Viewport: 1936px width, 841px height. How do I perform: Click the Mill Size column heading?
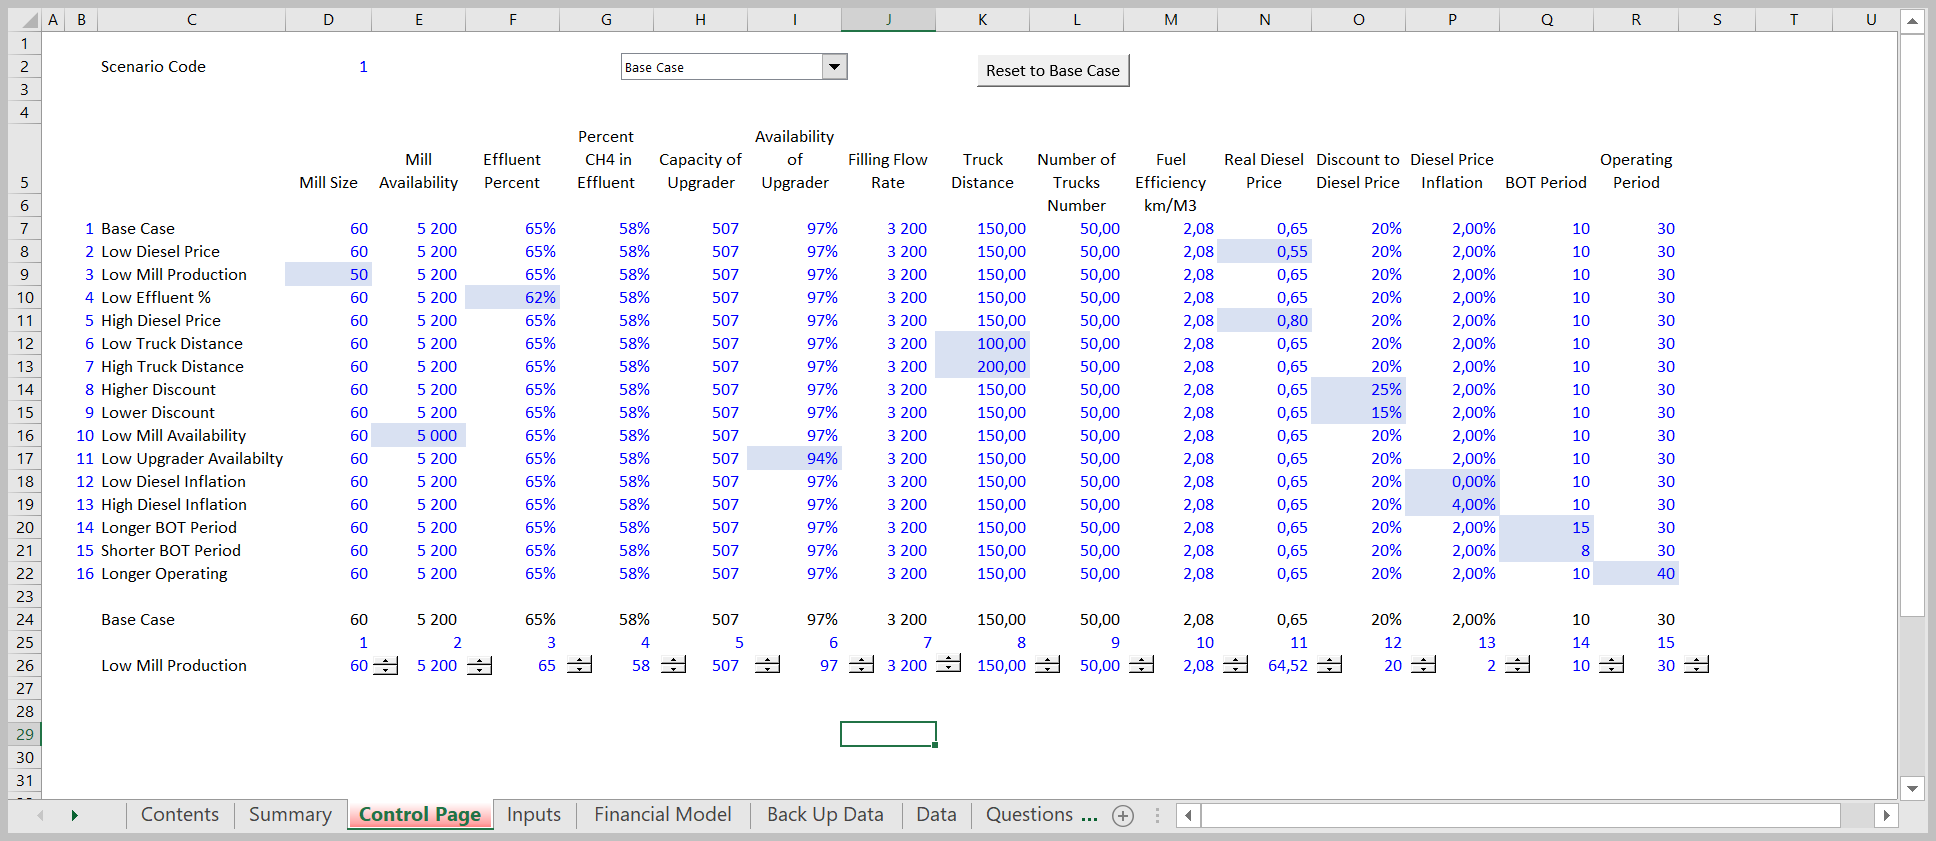pyautogui.click(x=328, y=182)
